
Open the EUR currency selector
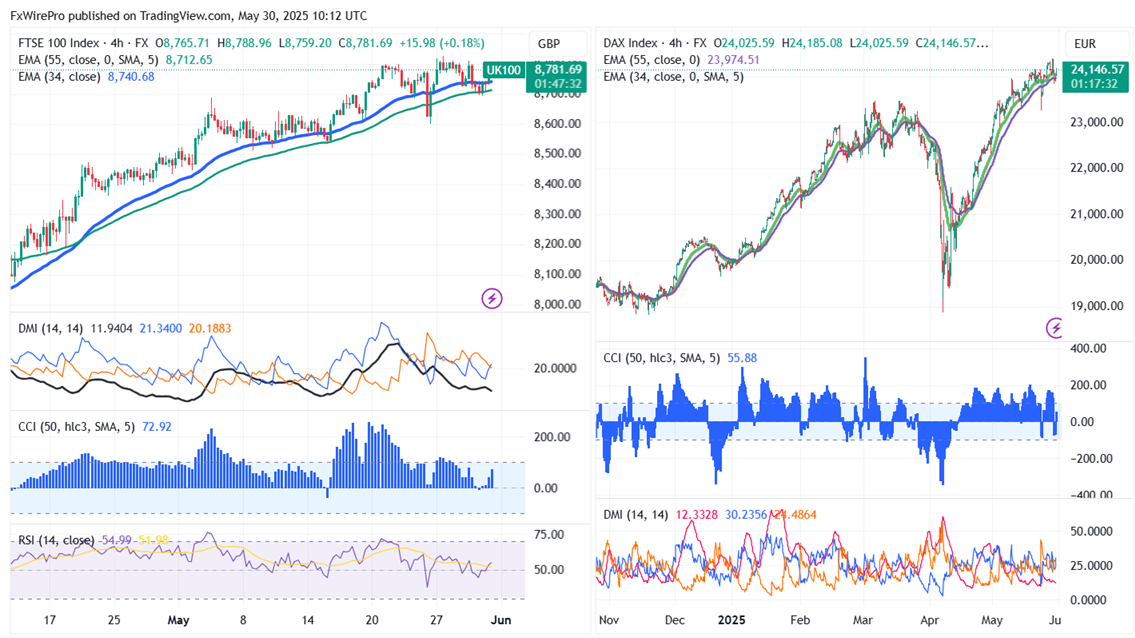click(1085, 44)
